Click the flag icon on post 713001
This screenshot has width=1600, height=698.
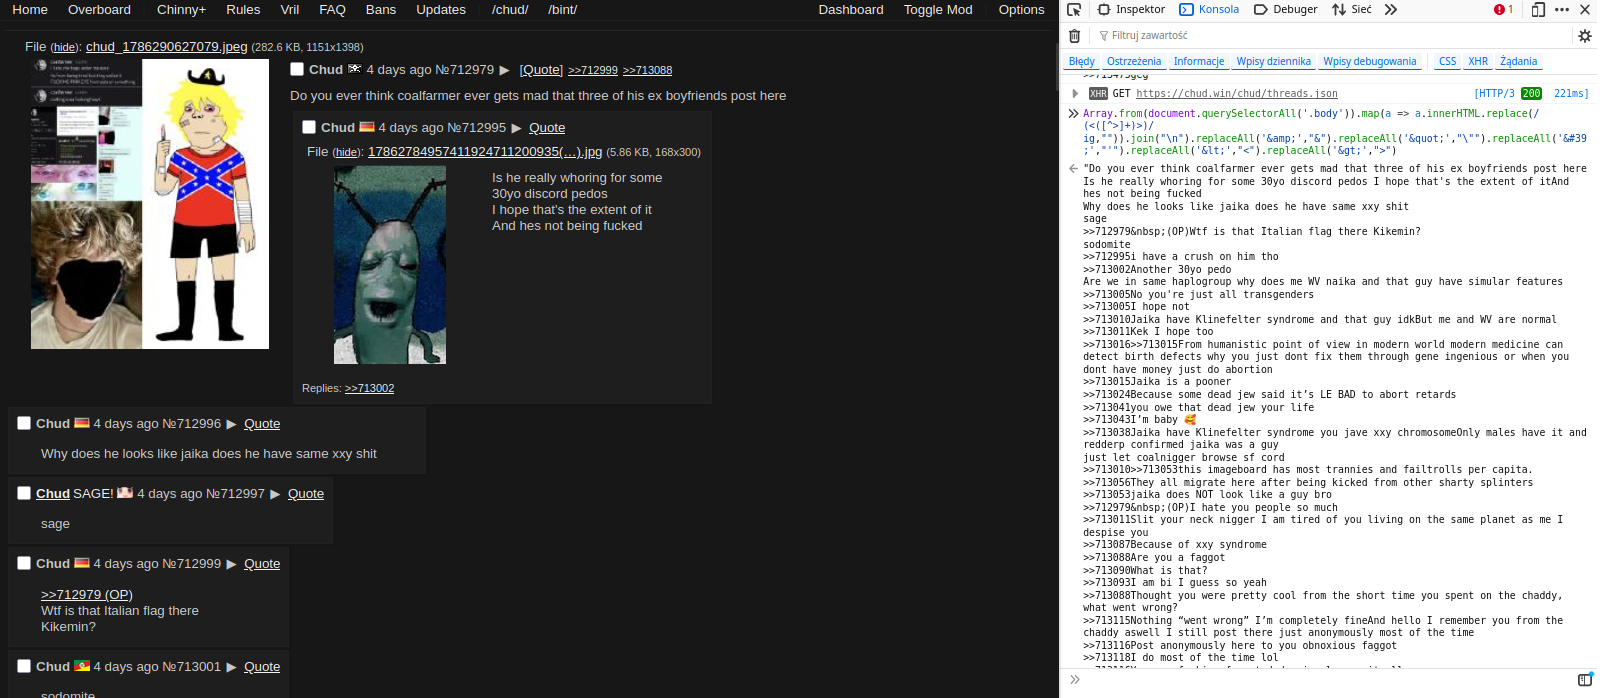click(x=82, y=666)
